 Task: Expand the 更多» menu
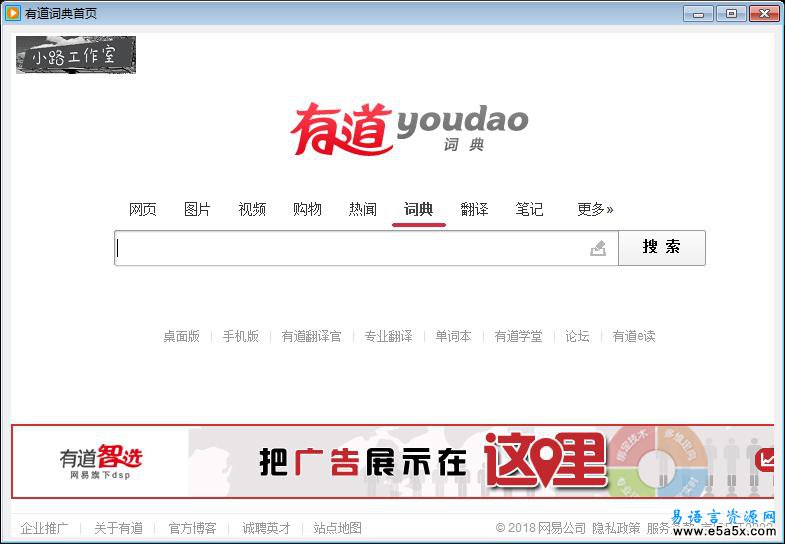(x=595, y=209)
